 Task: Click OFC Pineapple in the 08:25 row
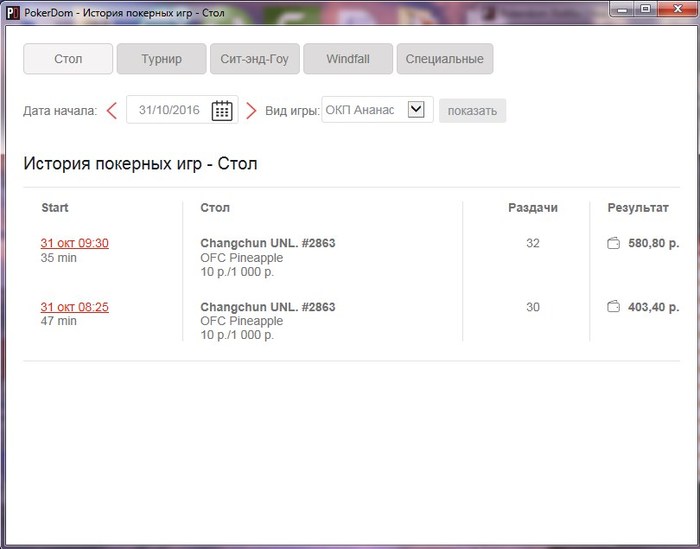click(x=242, y=321)
